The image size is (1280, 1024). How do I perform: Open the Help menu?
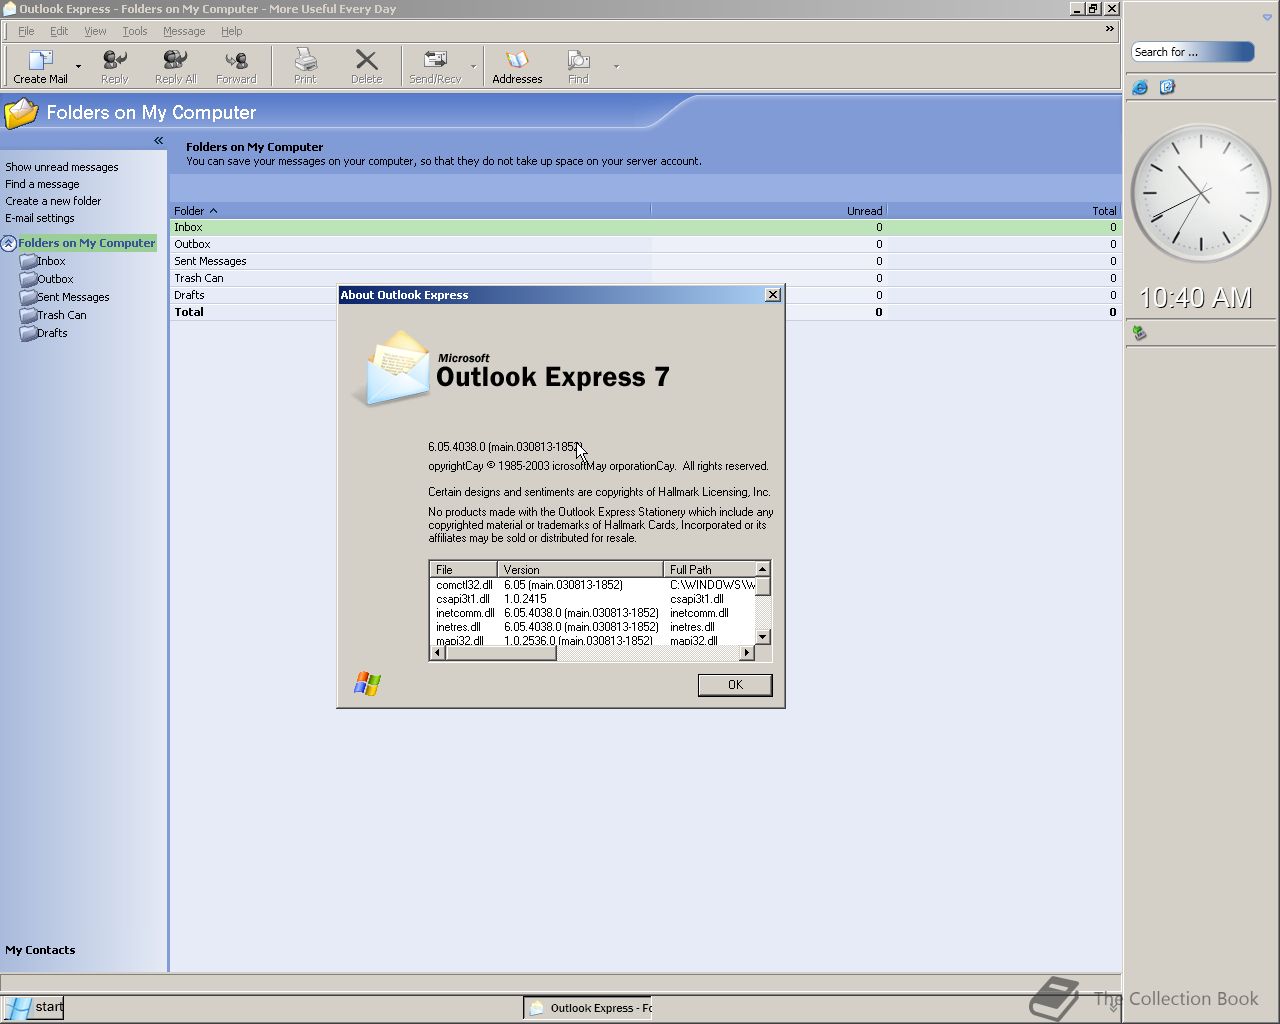[231, 31]
